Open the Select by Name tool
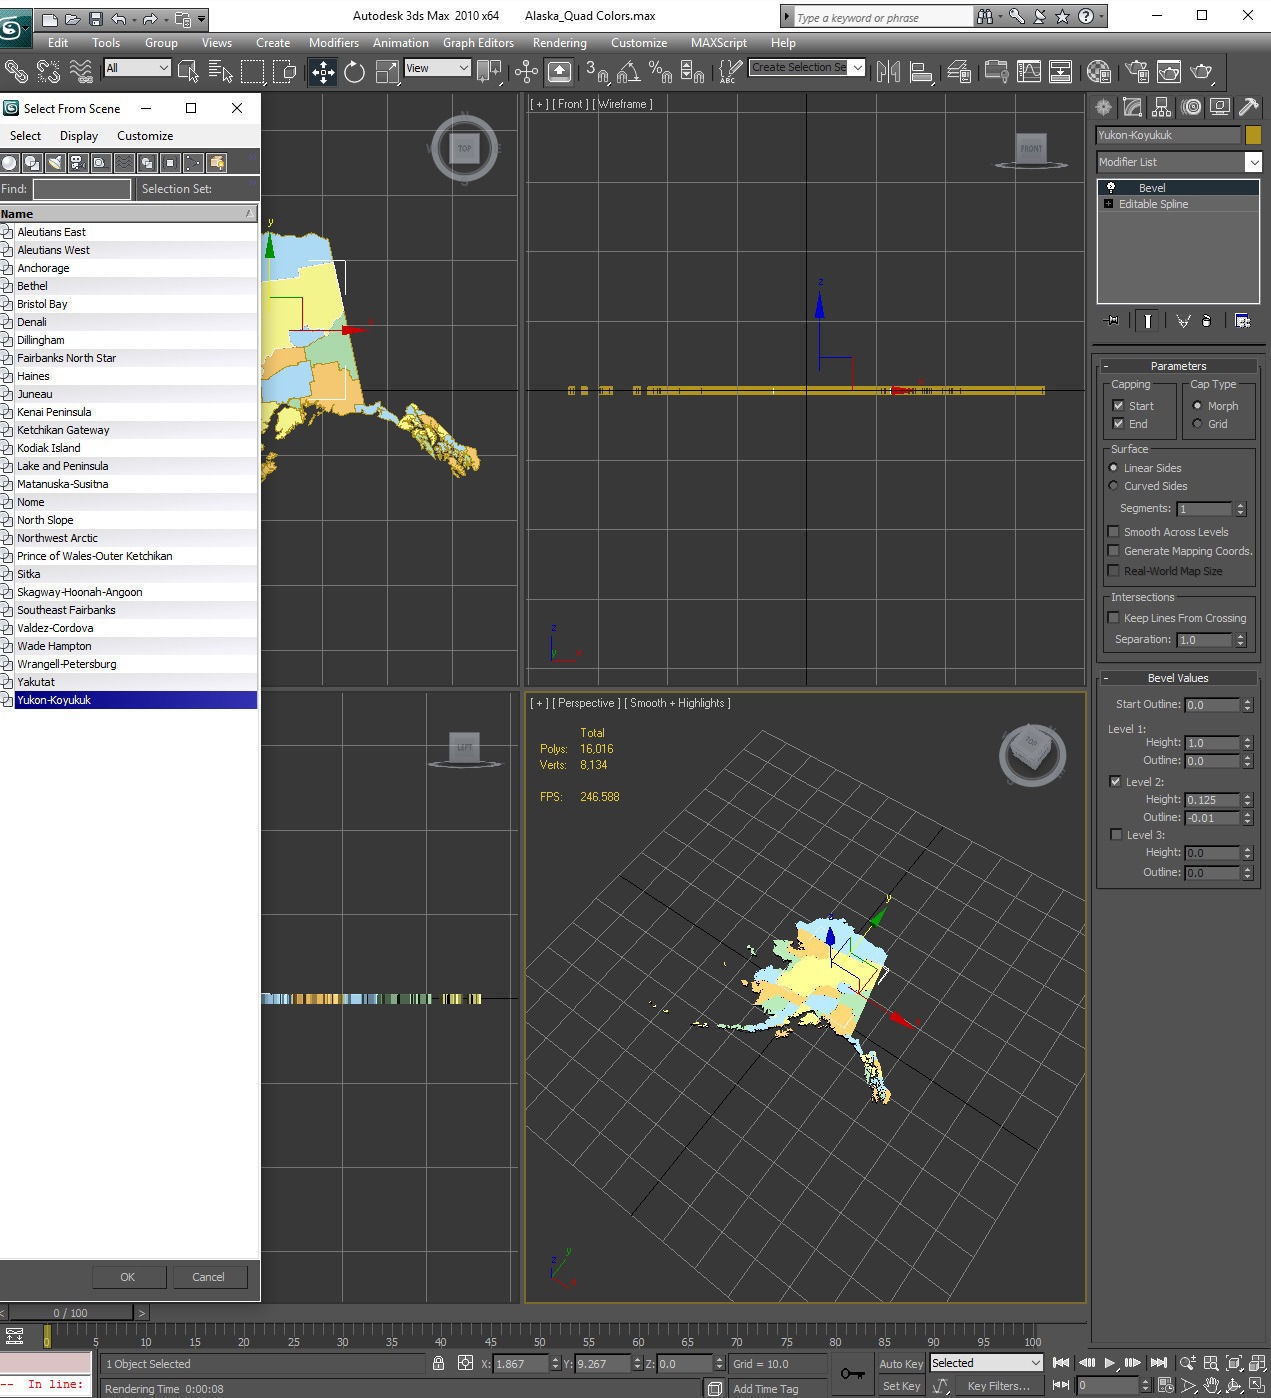Screen dimensions: 1271x1398 (x=220, y=71)
